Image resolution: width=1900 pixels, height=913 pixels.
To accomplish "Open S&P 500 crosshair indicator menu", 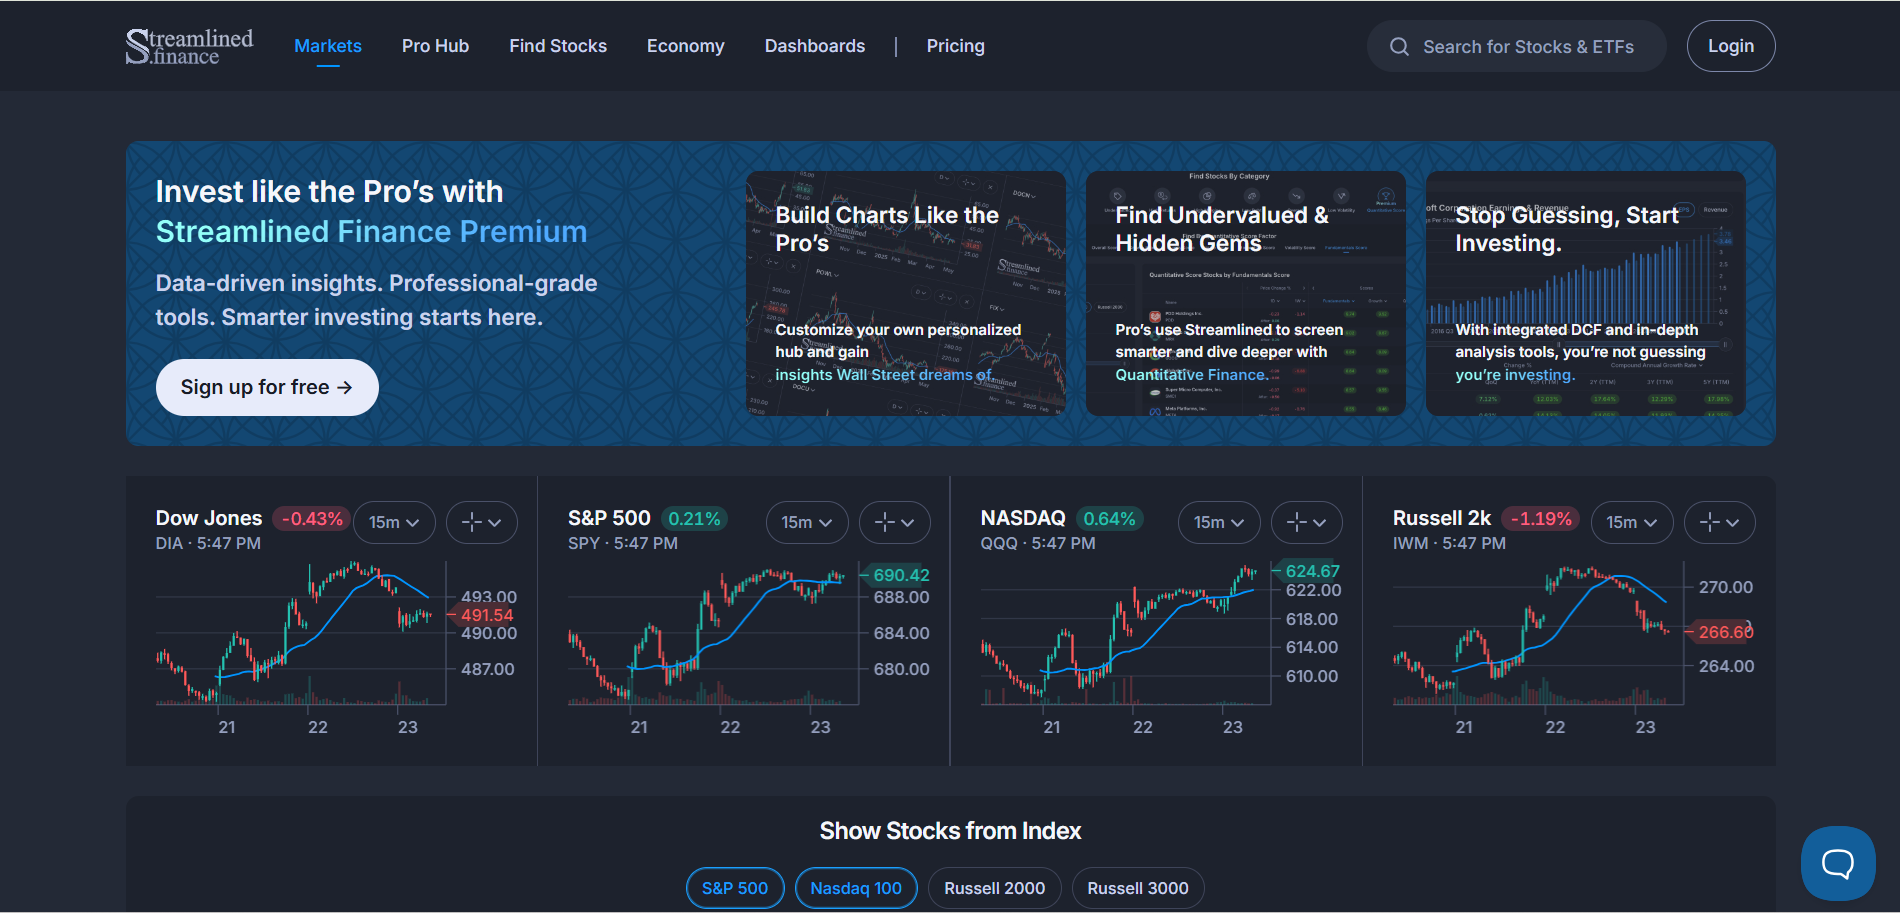I will click(894, 522).
